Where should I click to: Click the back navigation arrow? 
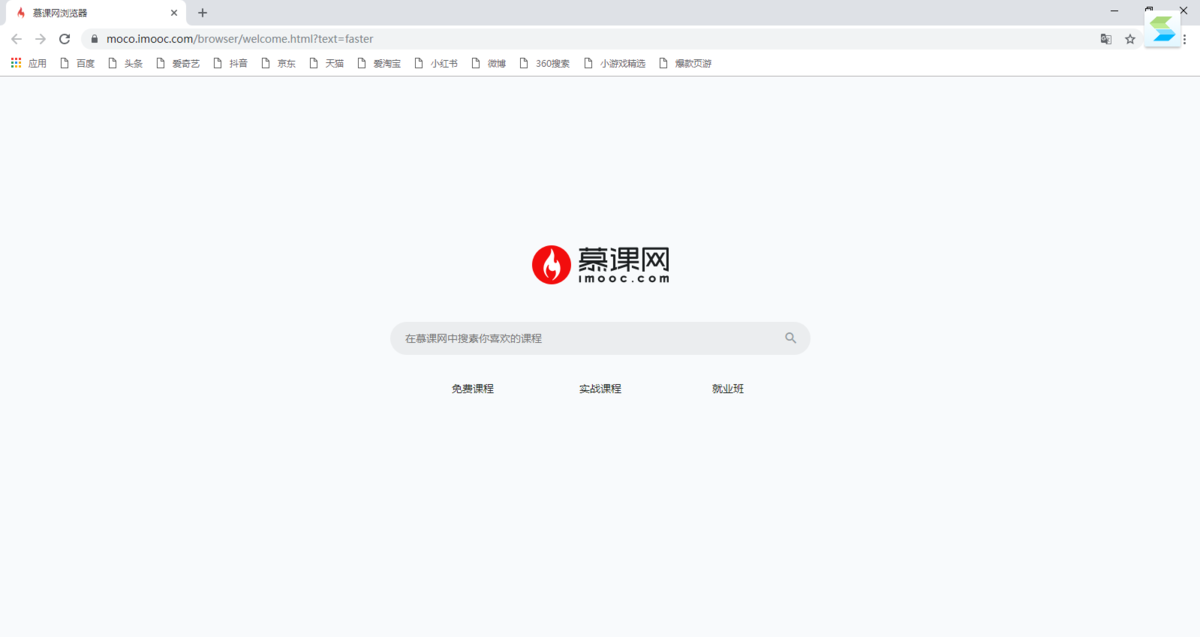pos(16,38)
